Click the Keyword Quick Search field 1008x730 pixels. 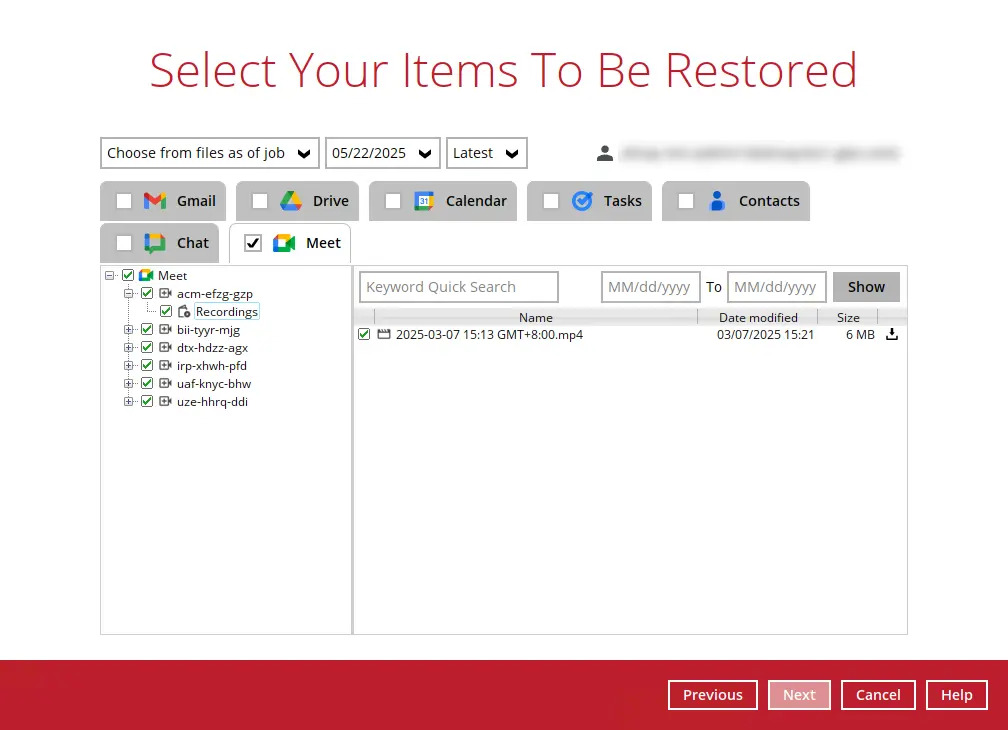(x=459, y=287)
